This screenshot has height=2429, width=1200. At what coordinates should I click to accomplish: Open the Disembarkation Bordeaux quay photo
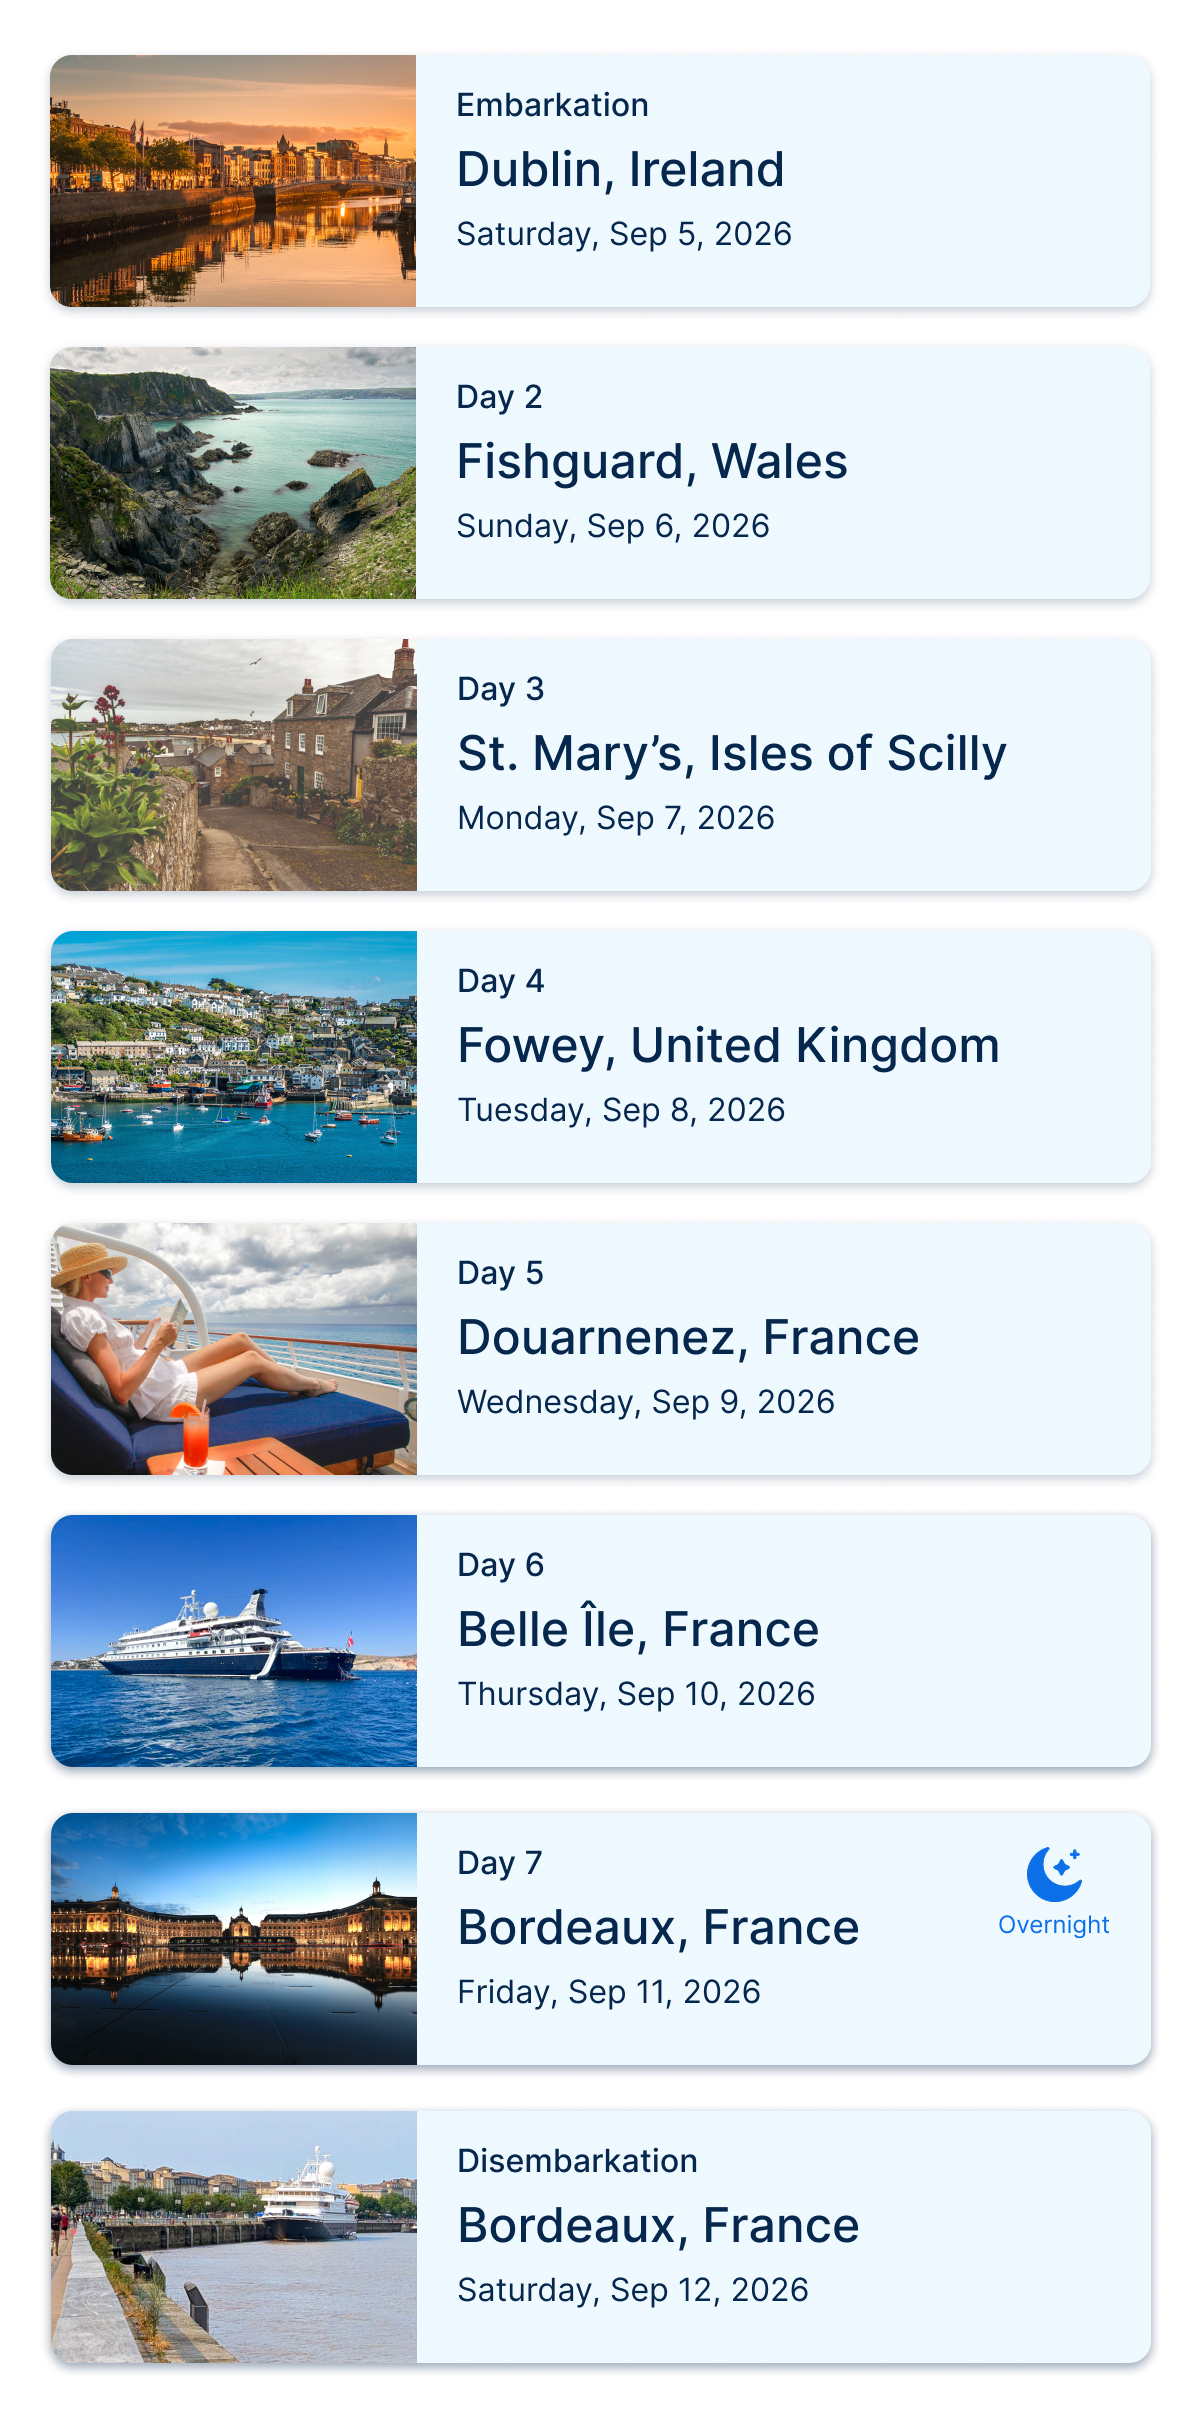click(x=234, y=2237)
